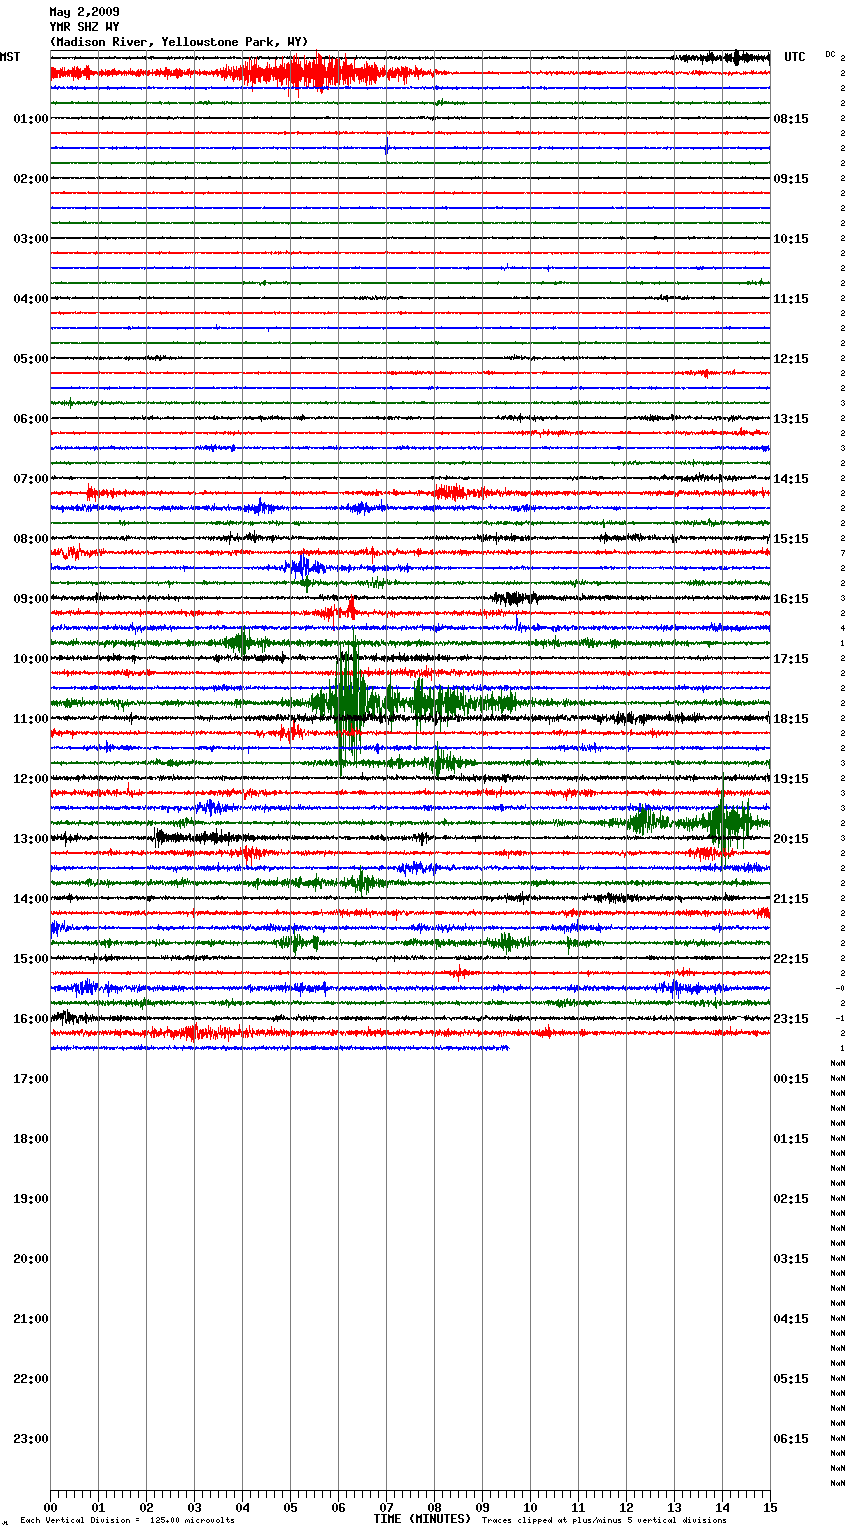
Task: Click the 04:15 UTC time label
Action: point(791,1319)
